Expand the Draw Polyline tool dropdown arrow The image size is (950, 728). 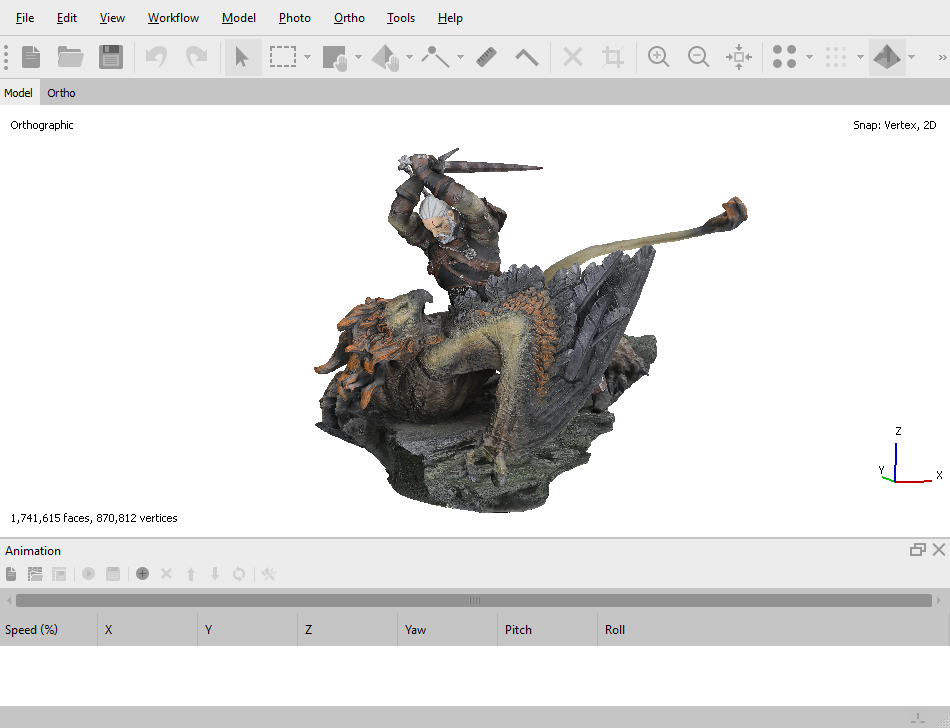pyautogui.click(x=460, y=57)
